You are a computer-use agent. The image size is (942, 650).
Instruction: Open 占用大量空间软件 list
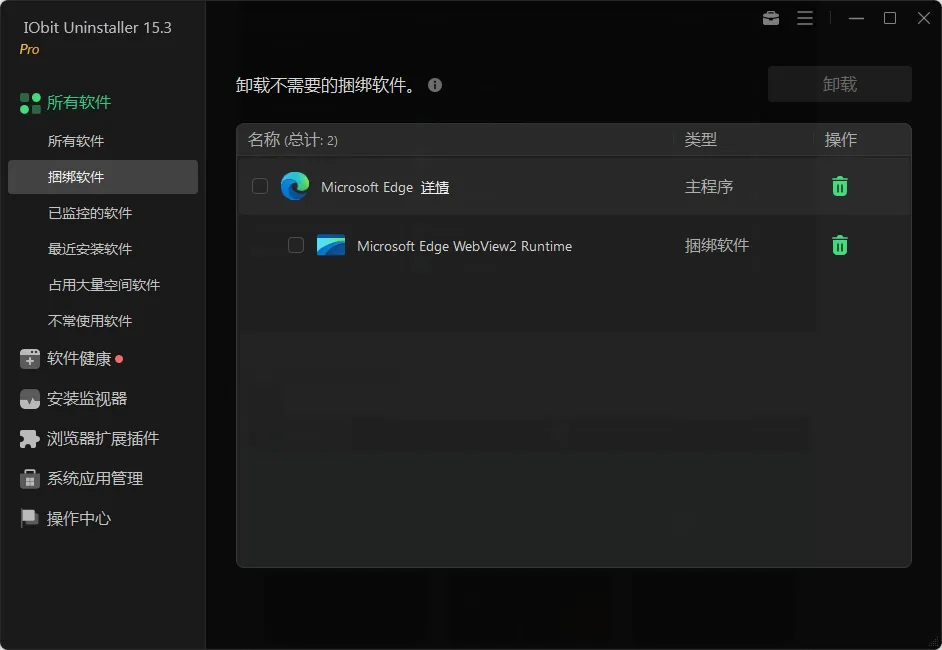104,285
